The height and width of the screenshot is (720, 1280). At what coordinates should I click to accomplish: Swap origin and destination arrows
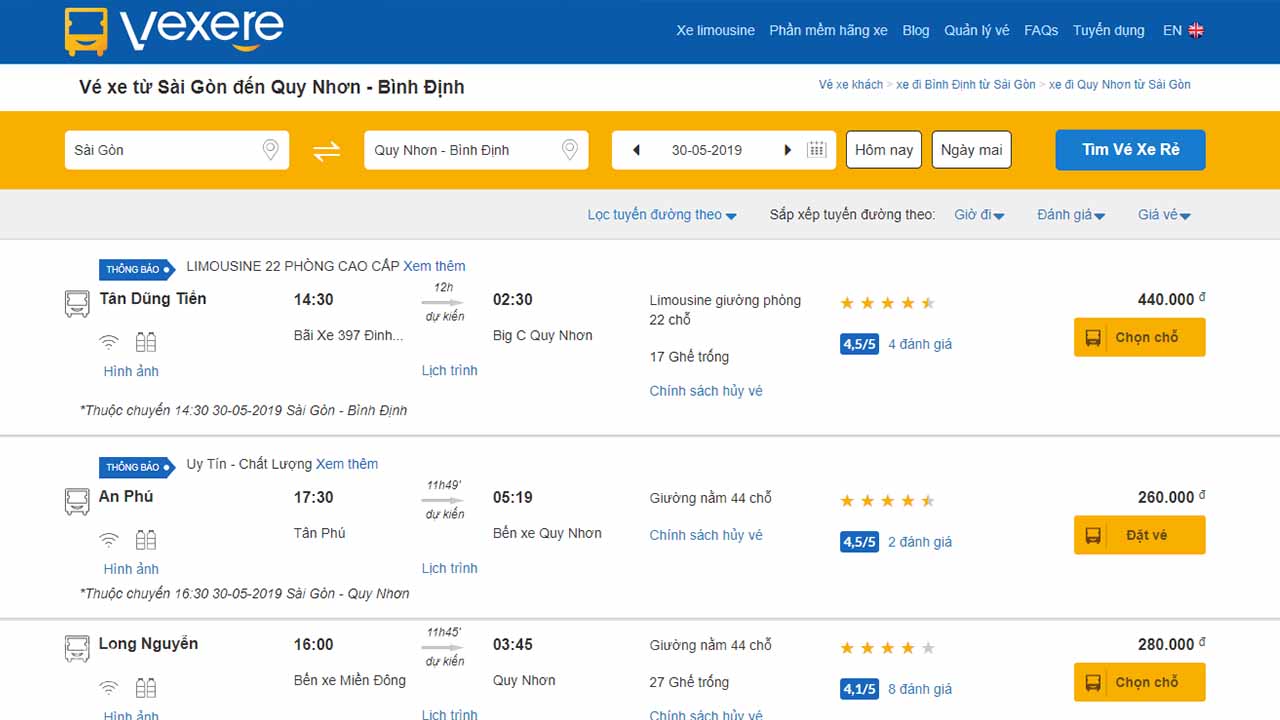click(x=327, y=151)
